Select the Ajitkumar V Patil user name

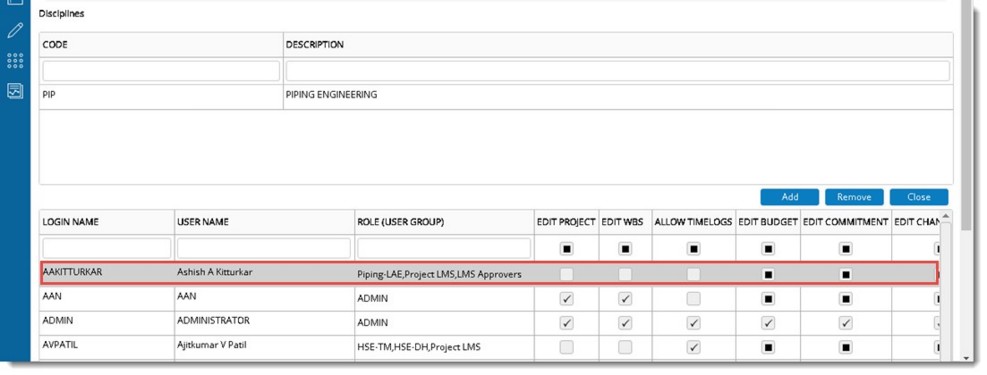click(x=264, y=347)
